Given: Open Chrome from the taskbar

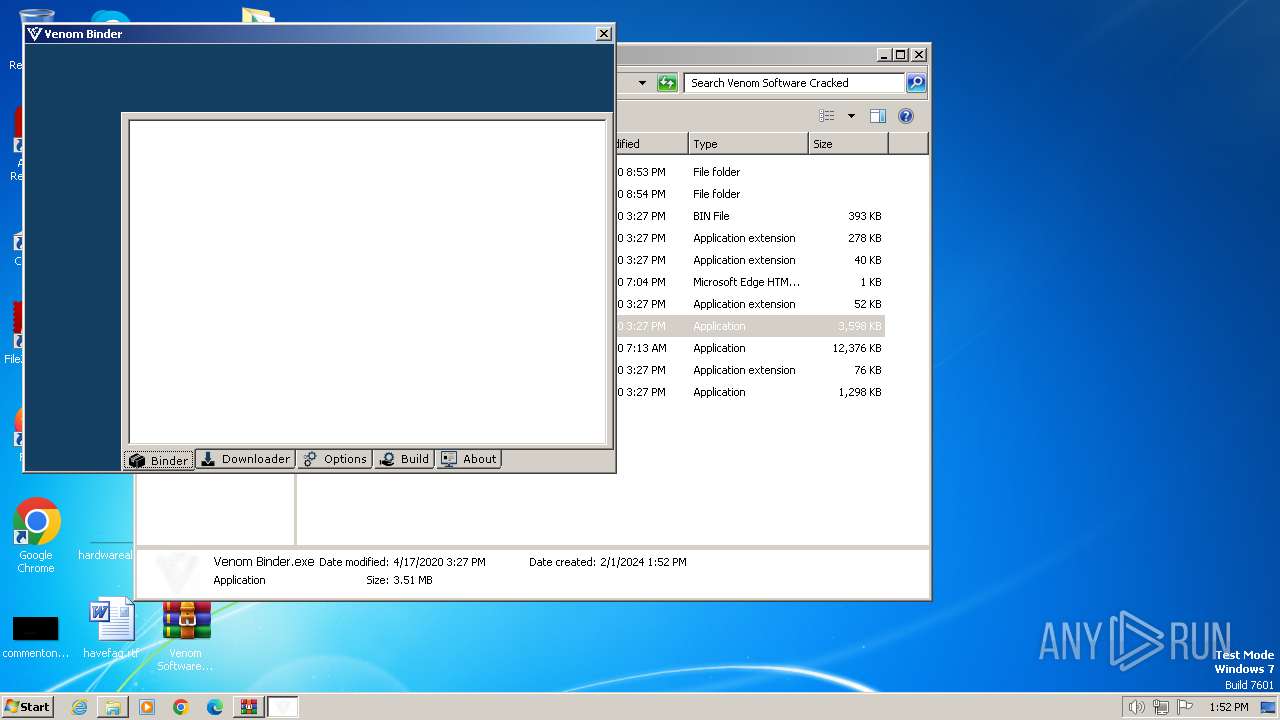Looking at the screenshot, I should (181, 707).
